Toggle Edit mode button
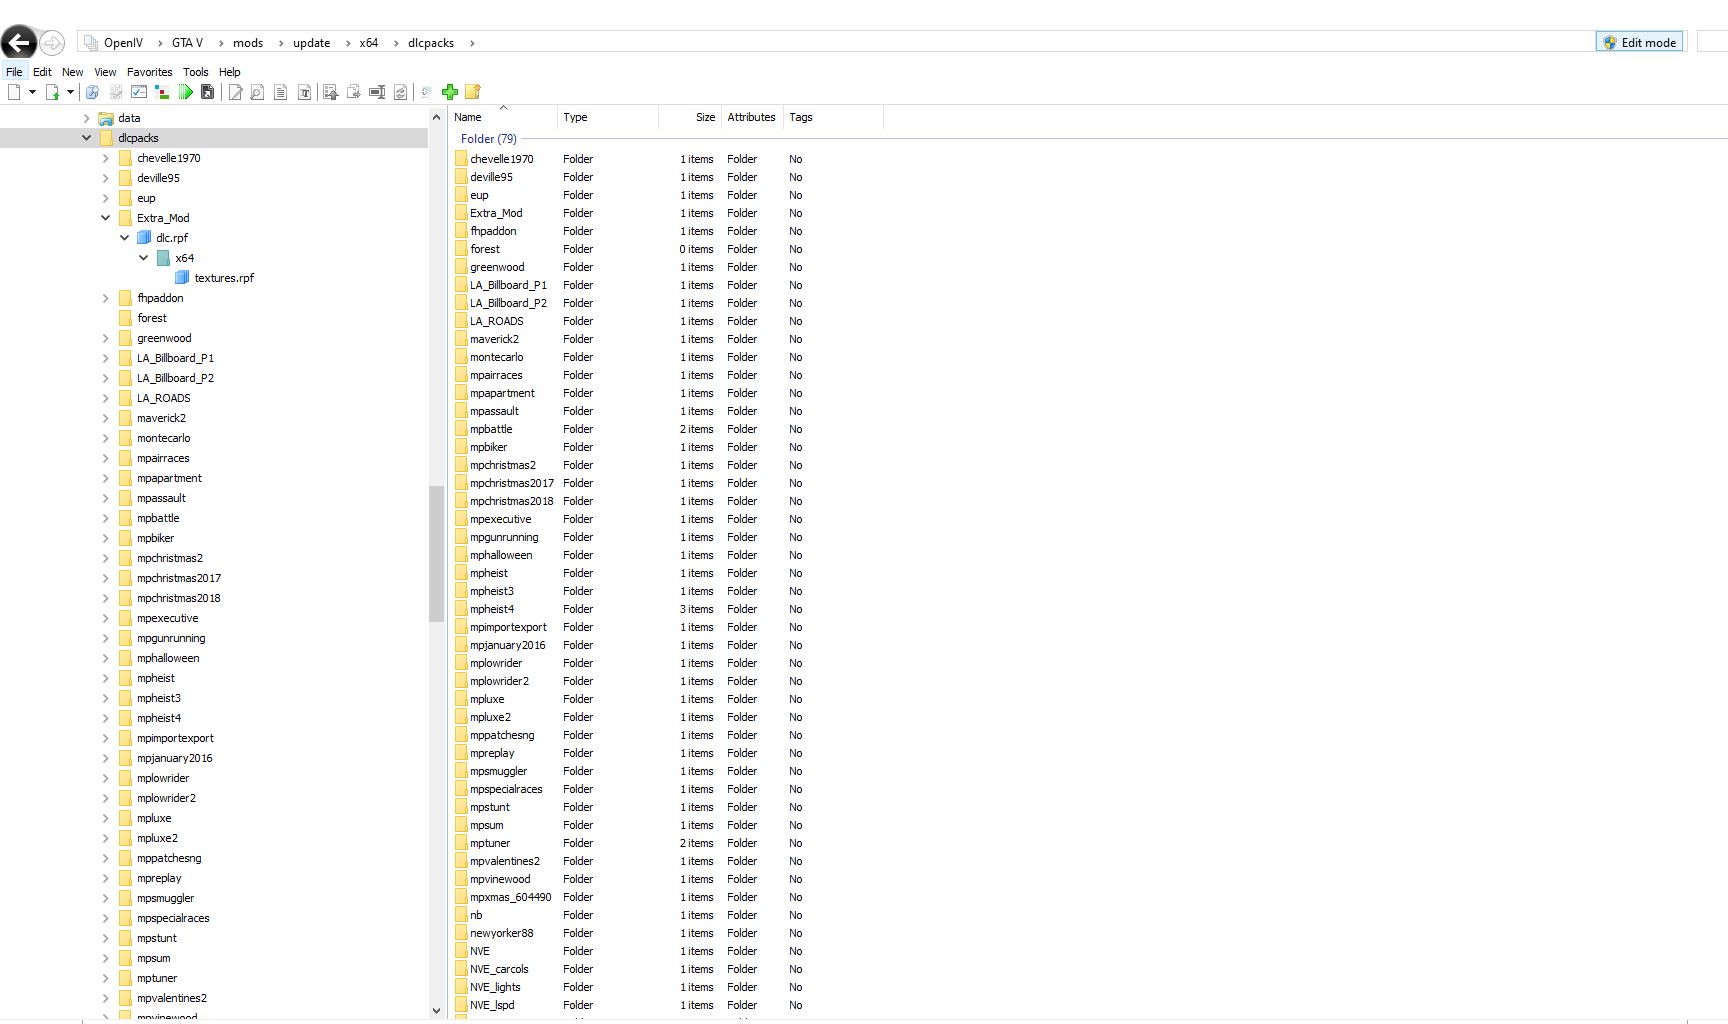Screen dimensions: 1728x1024 [1639, 42]
